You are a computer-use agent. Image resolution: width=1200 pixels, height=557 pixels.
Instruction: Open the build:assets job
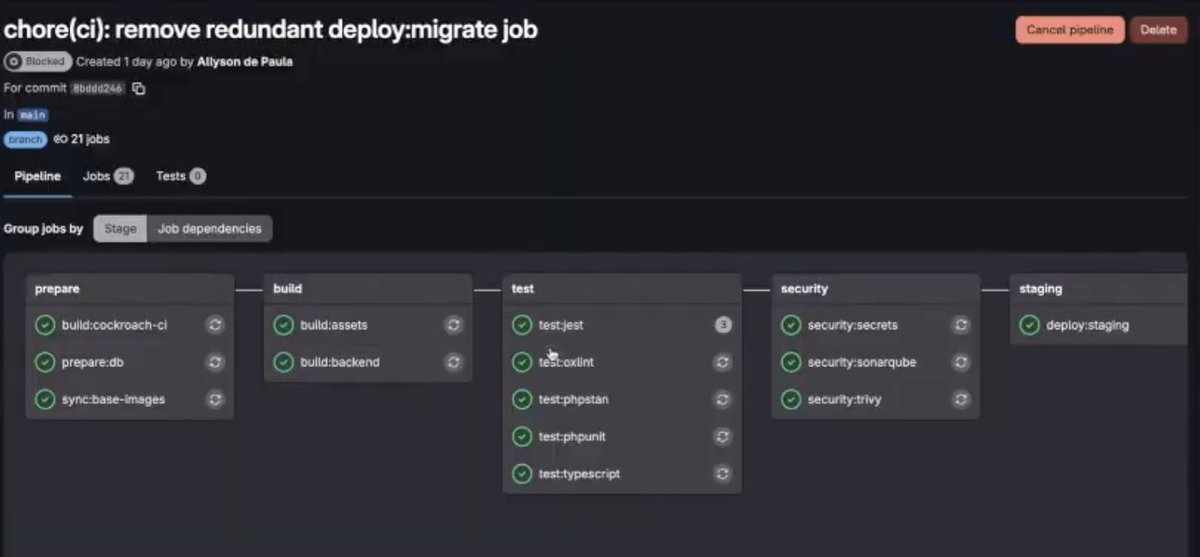click(334, 325)
